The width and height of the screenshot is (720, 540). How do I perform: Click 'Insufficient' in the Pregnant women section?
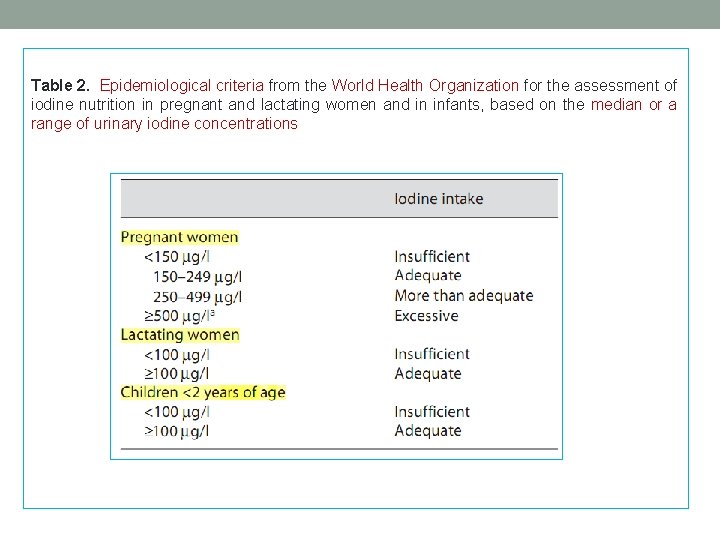coord(432,257)
